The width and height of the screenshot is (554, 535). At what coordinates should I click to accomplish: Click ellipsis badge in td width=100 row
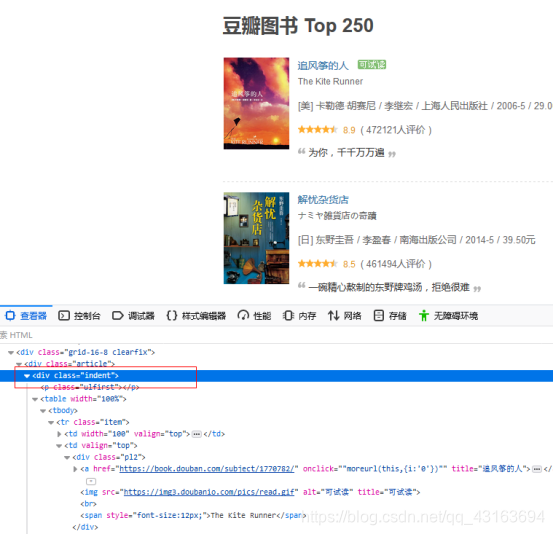point(197,434)
